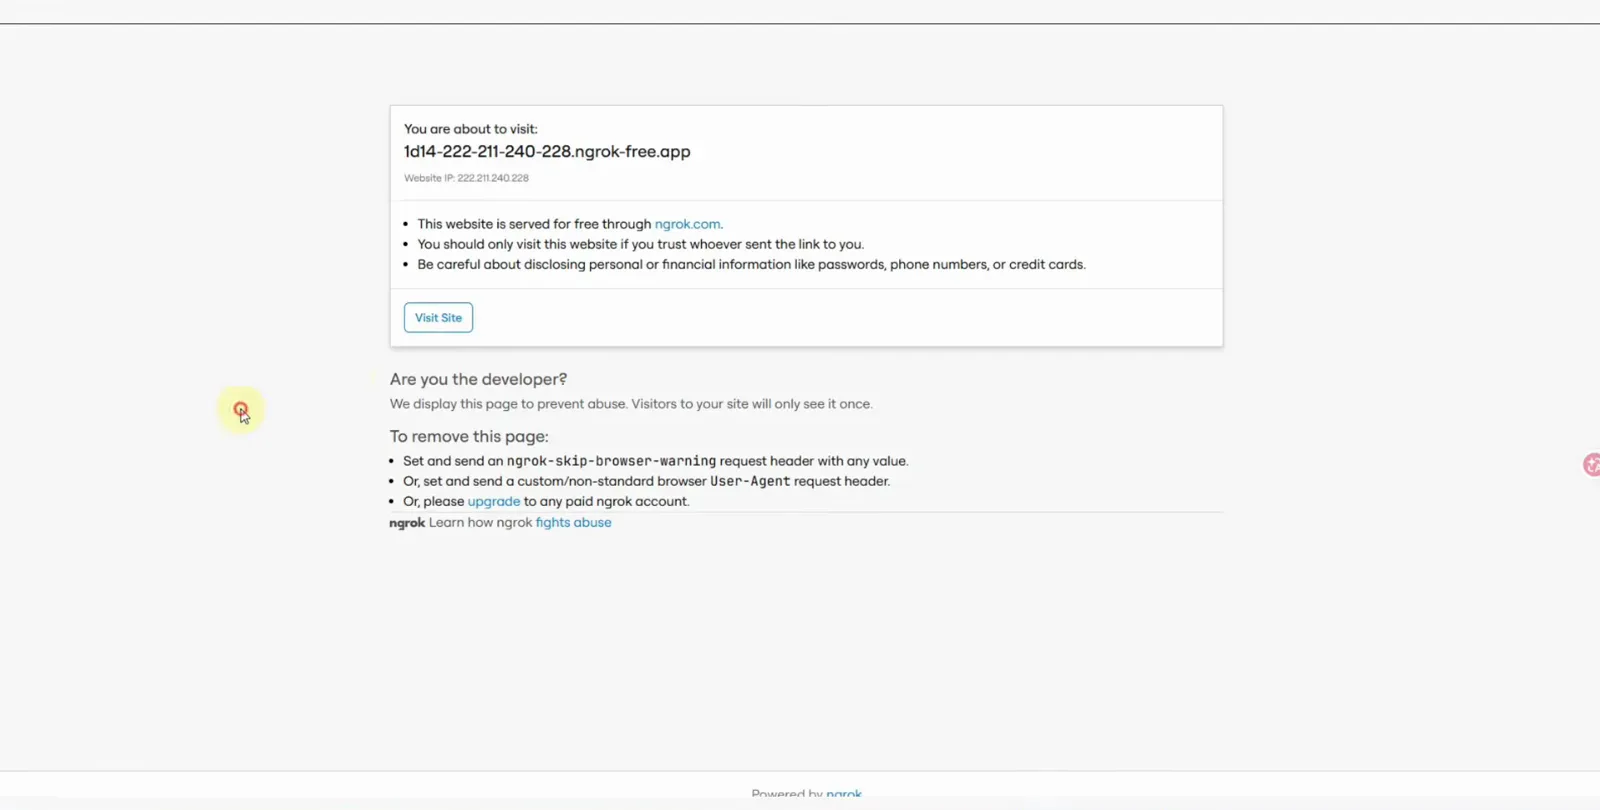Screen dimensions: 1600x810
Task: Open the ngrok.com link
Action: [687, 224]
